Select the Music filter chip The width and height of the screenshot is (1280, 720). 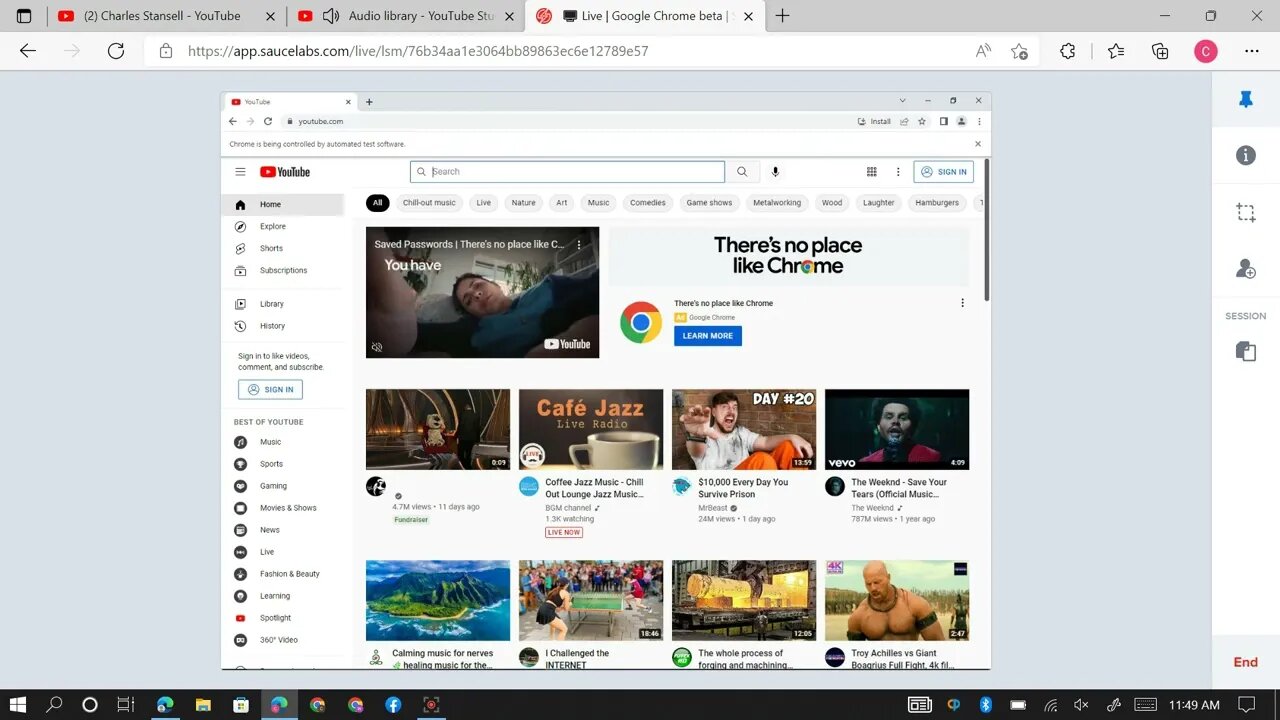pyautogui.click(x=598, y=203)
